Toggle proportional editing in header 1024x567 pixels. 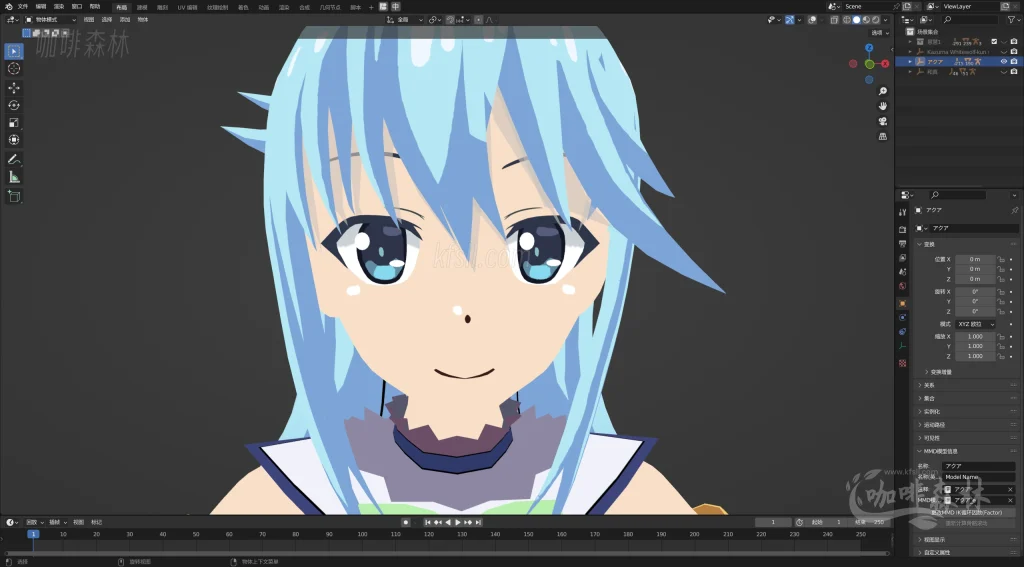478,20
